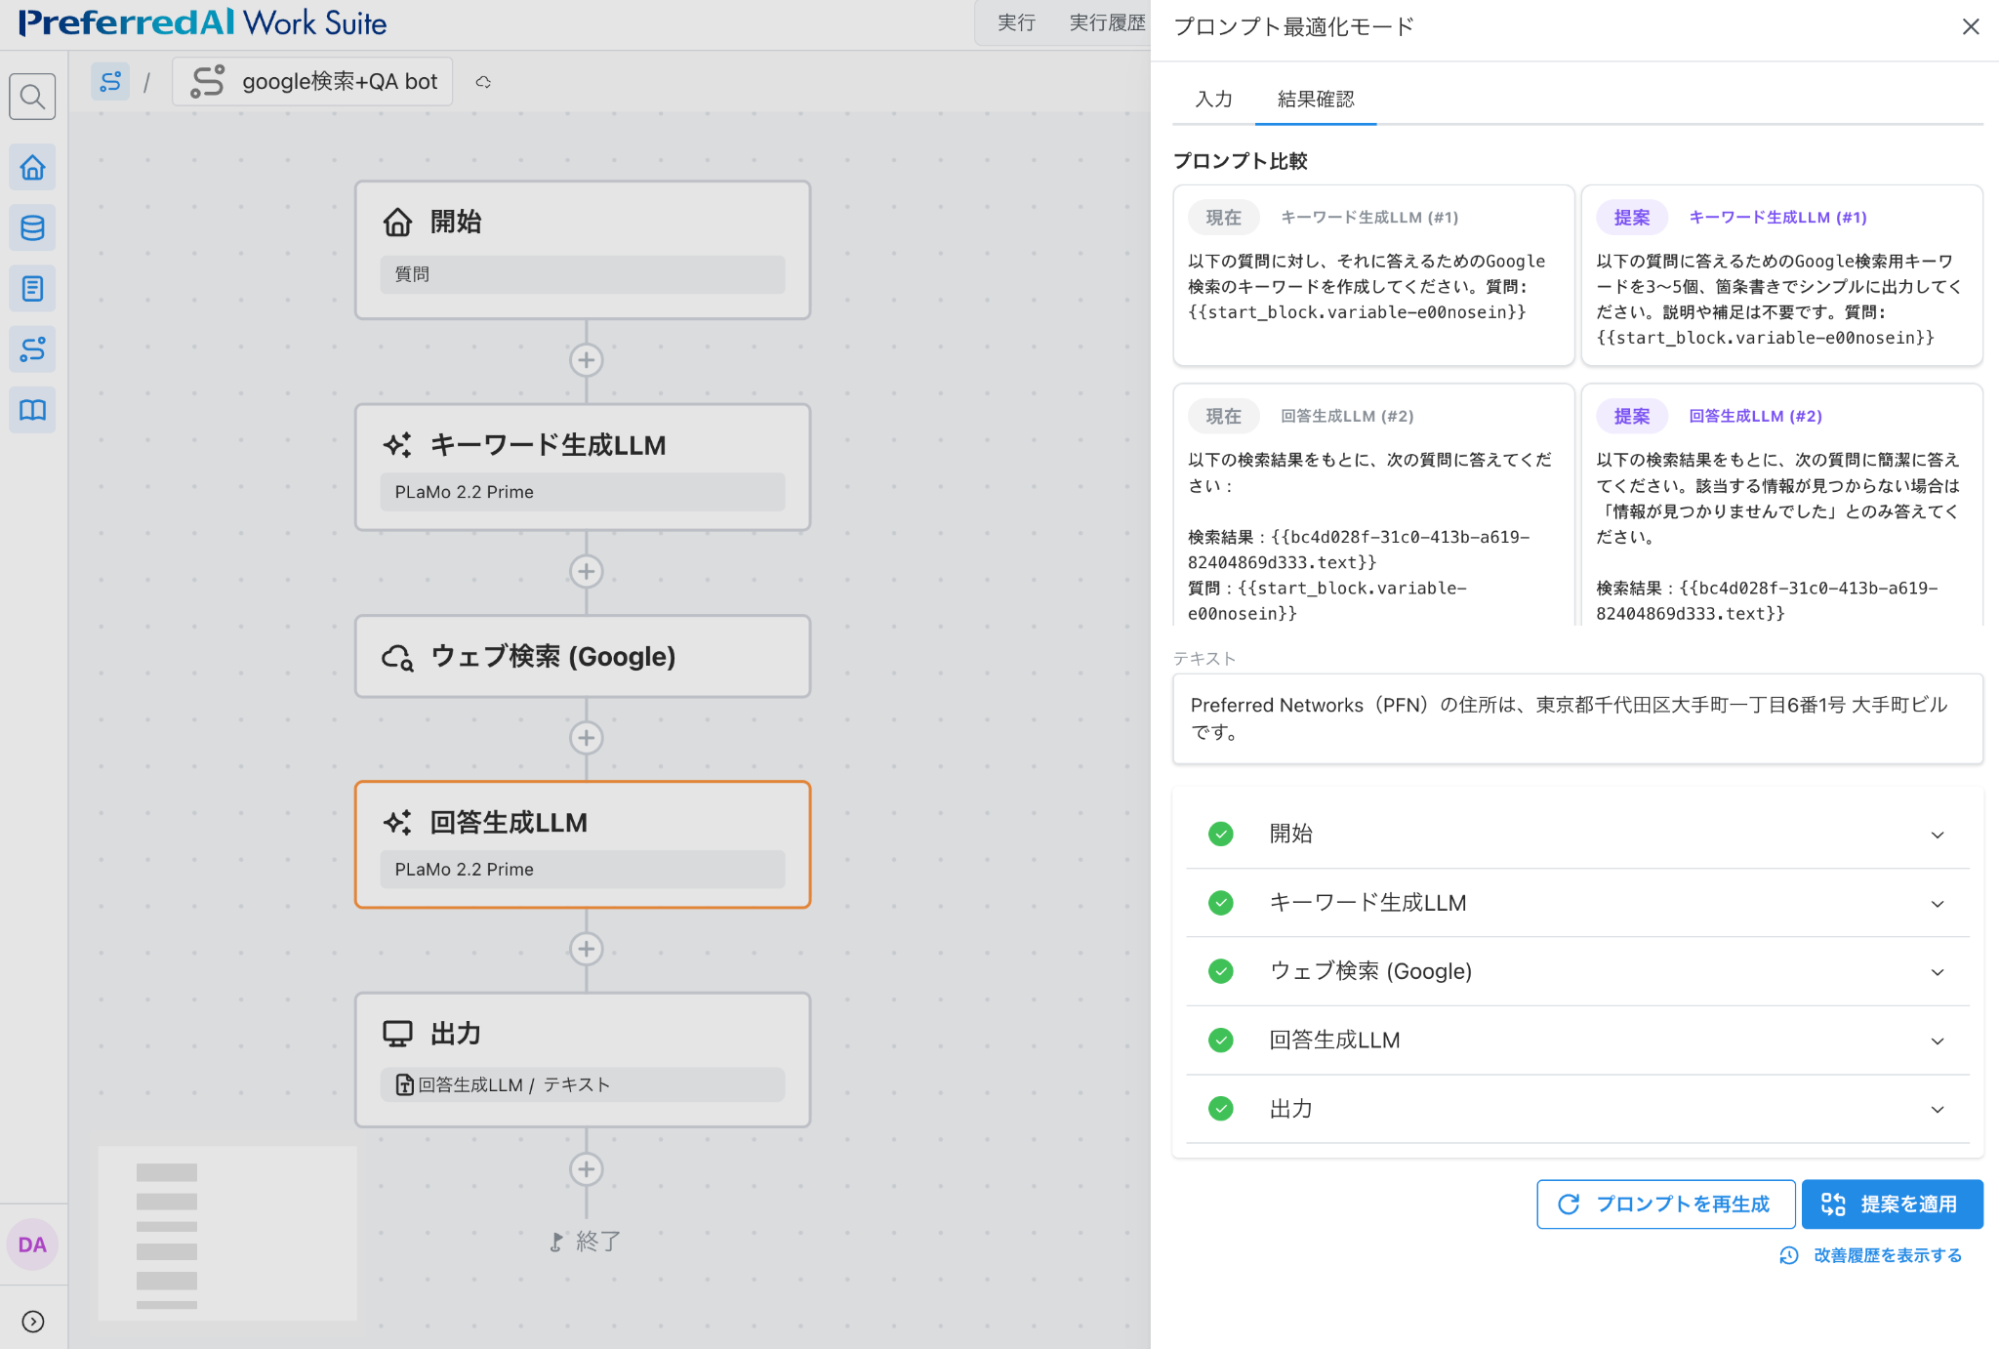
Task: Open the database icon in sidebar
Action: (x=32, y=228)
